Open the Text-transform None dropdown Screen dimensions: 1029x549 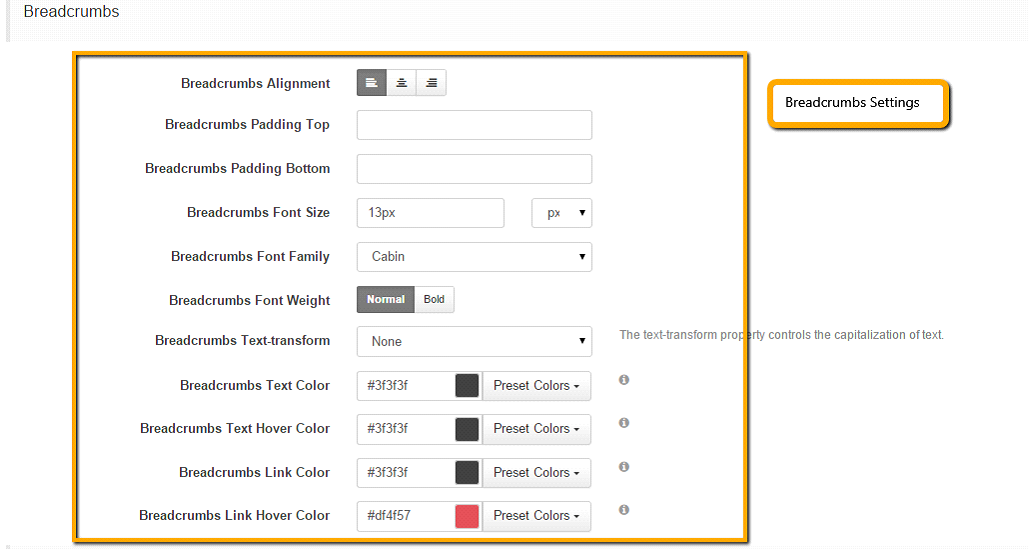click(x=474, y=342)
